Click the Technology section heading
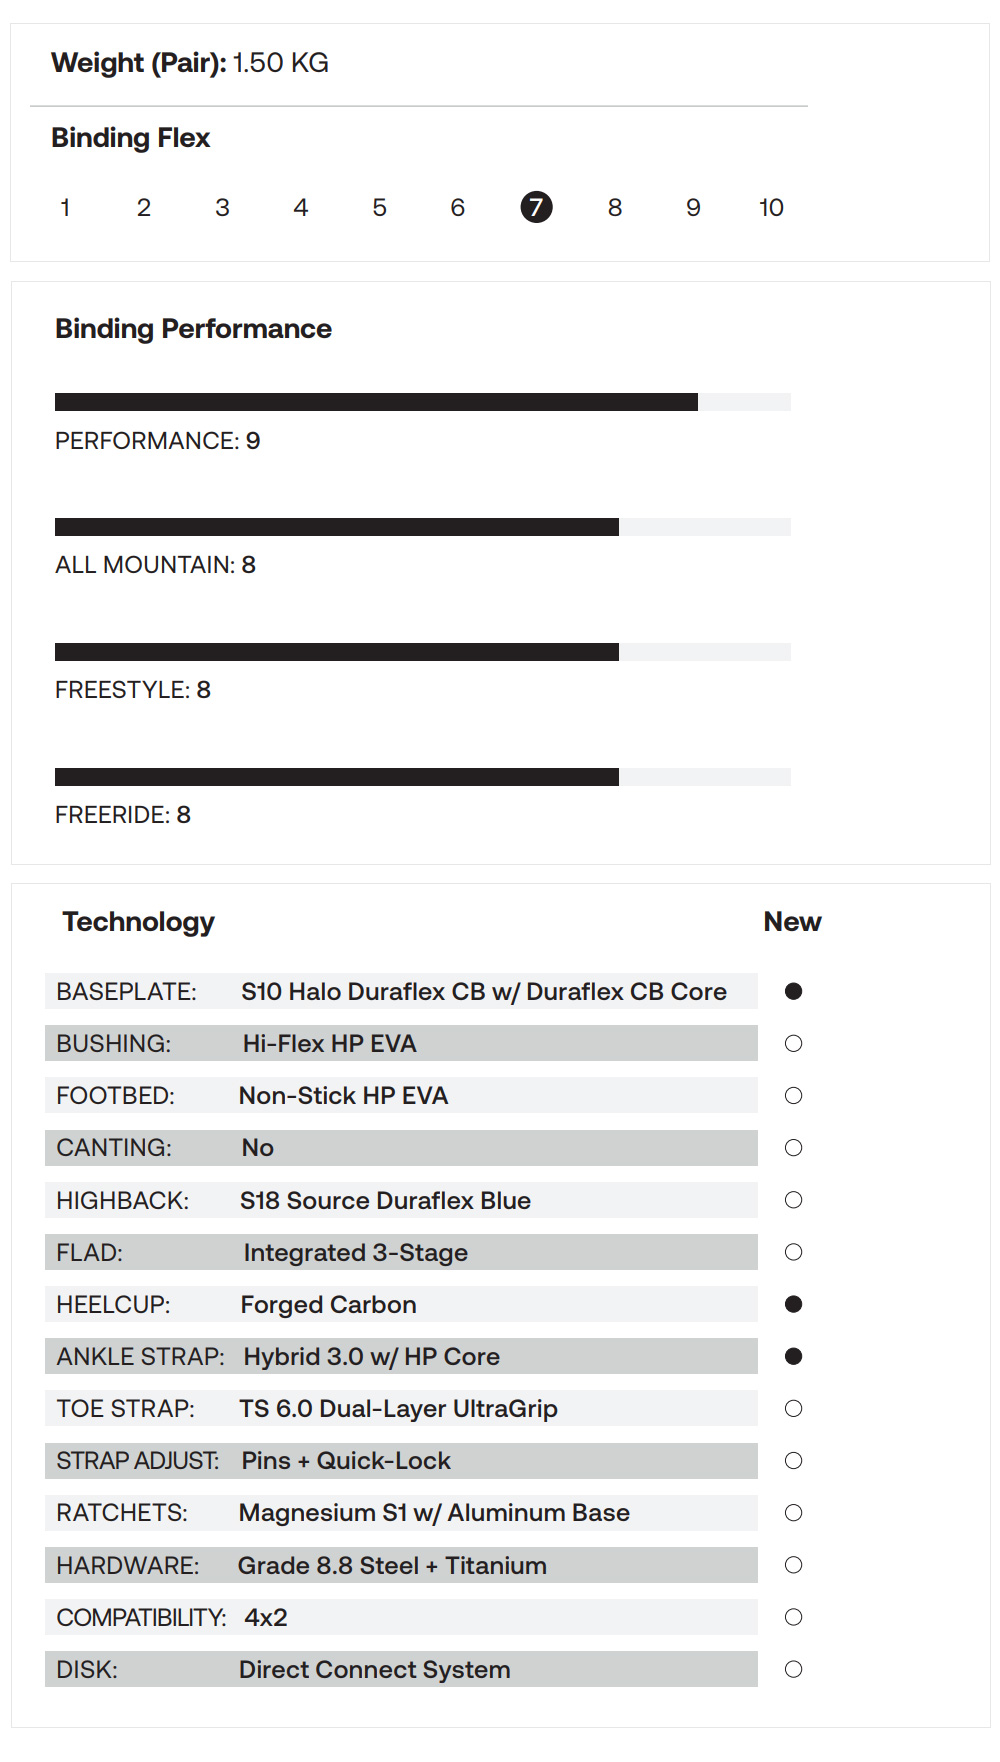This screenshot has width=1000, height=1762. coord(139,922)
